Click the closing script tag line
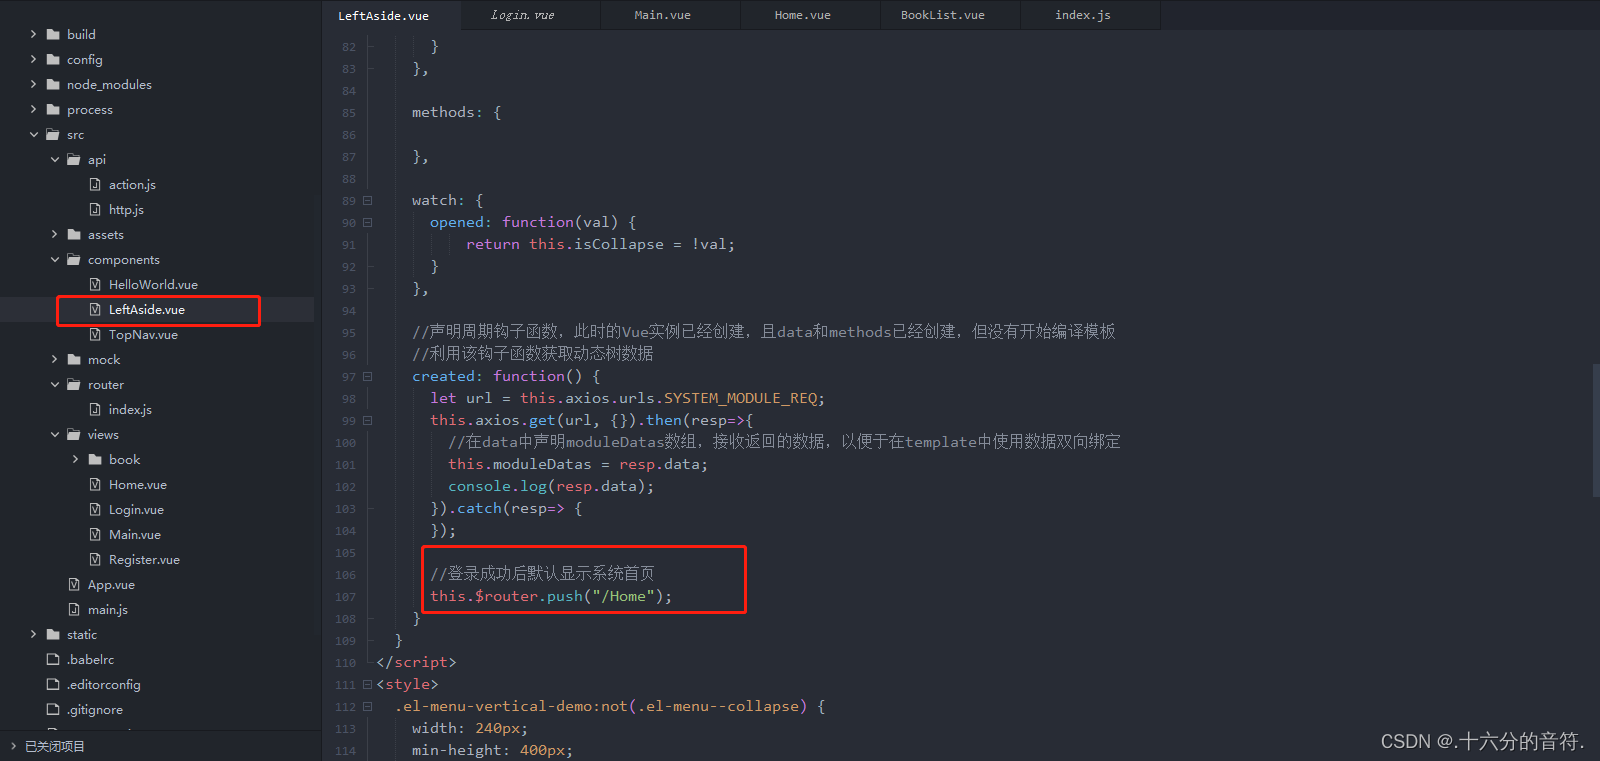Viewport: 1600px width, 761px height. click(416, 662)
